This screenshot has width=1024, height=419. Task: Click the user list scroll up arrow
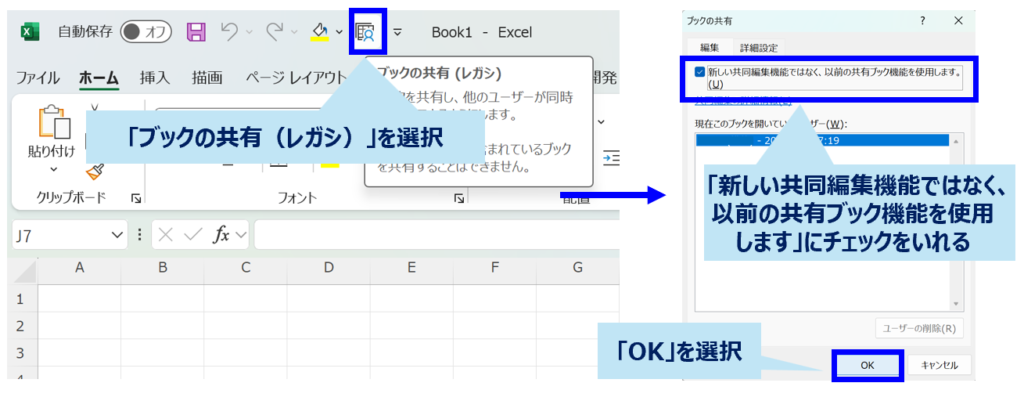(957, 141)
